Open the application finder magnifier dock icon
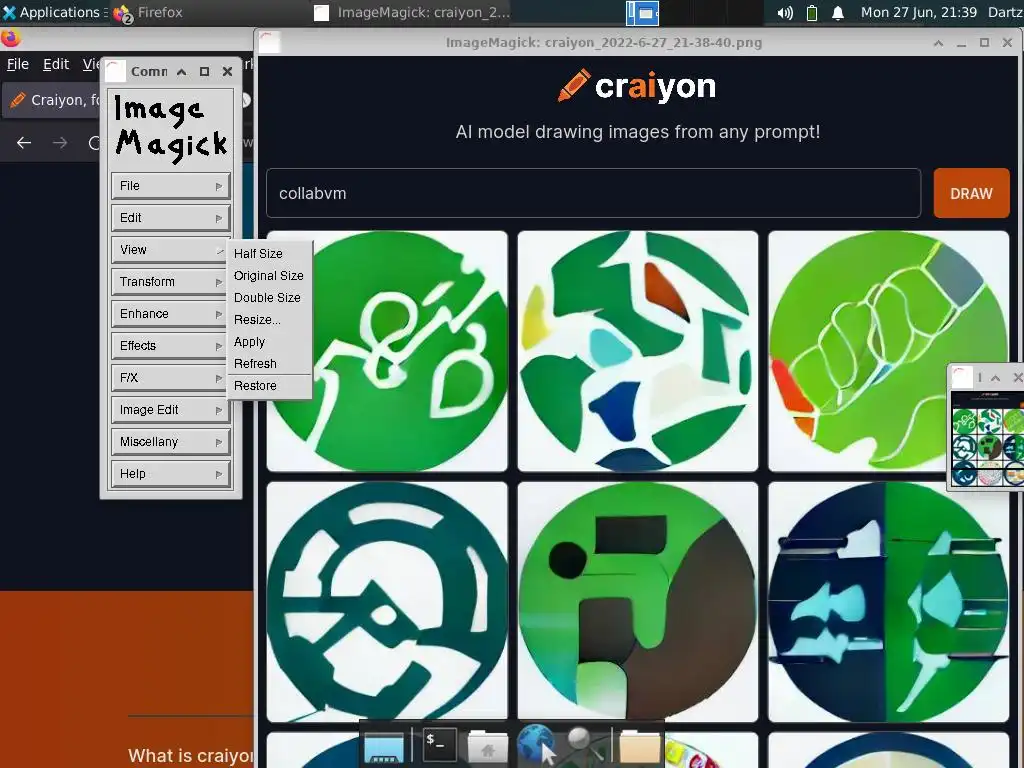Viewport: 1024px width, 768px height. click(583, 743)
